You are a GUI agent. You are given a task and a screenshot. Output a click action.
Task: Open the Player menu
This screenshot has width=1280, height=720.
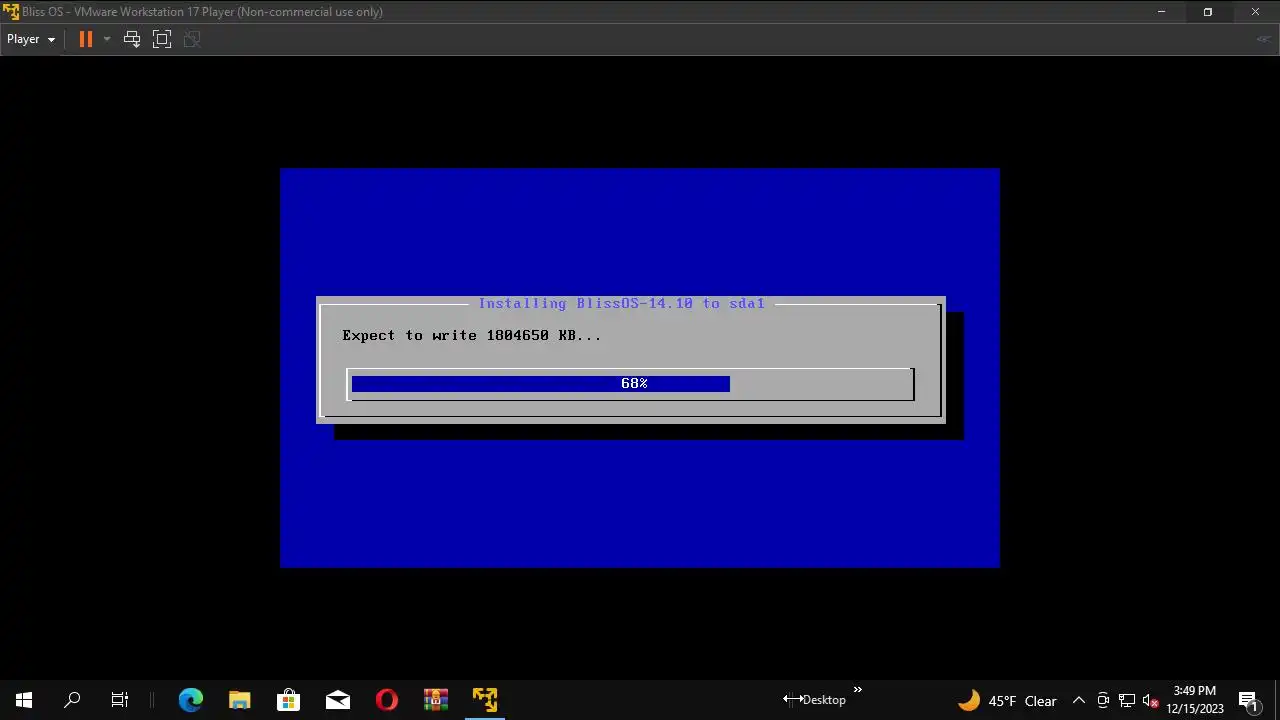point(30,39)
